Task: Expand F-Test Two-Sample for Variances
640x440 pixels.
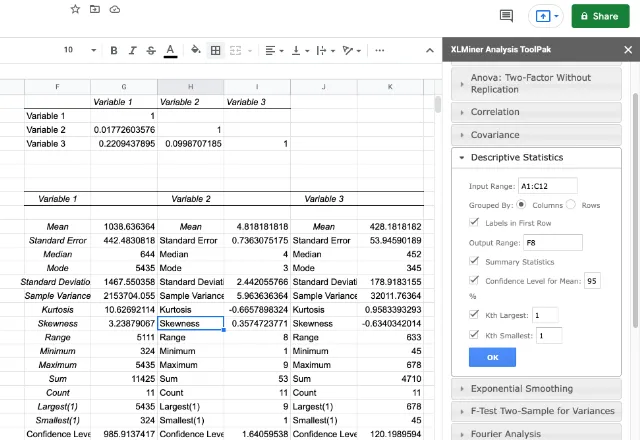Action: click(x=536, y=411)
